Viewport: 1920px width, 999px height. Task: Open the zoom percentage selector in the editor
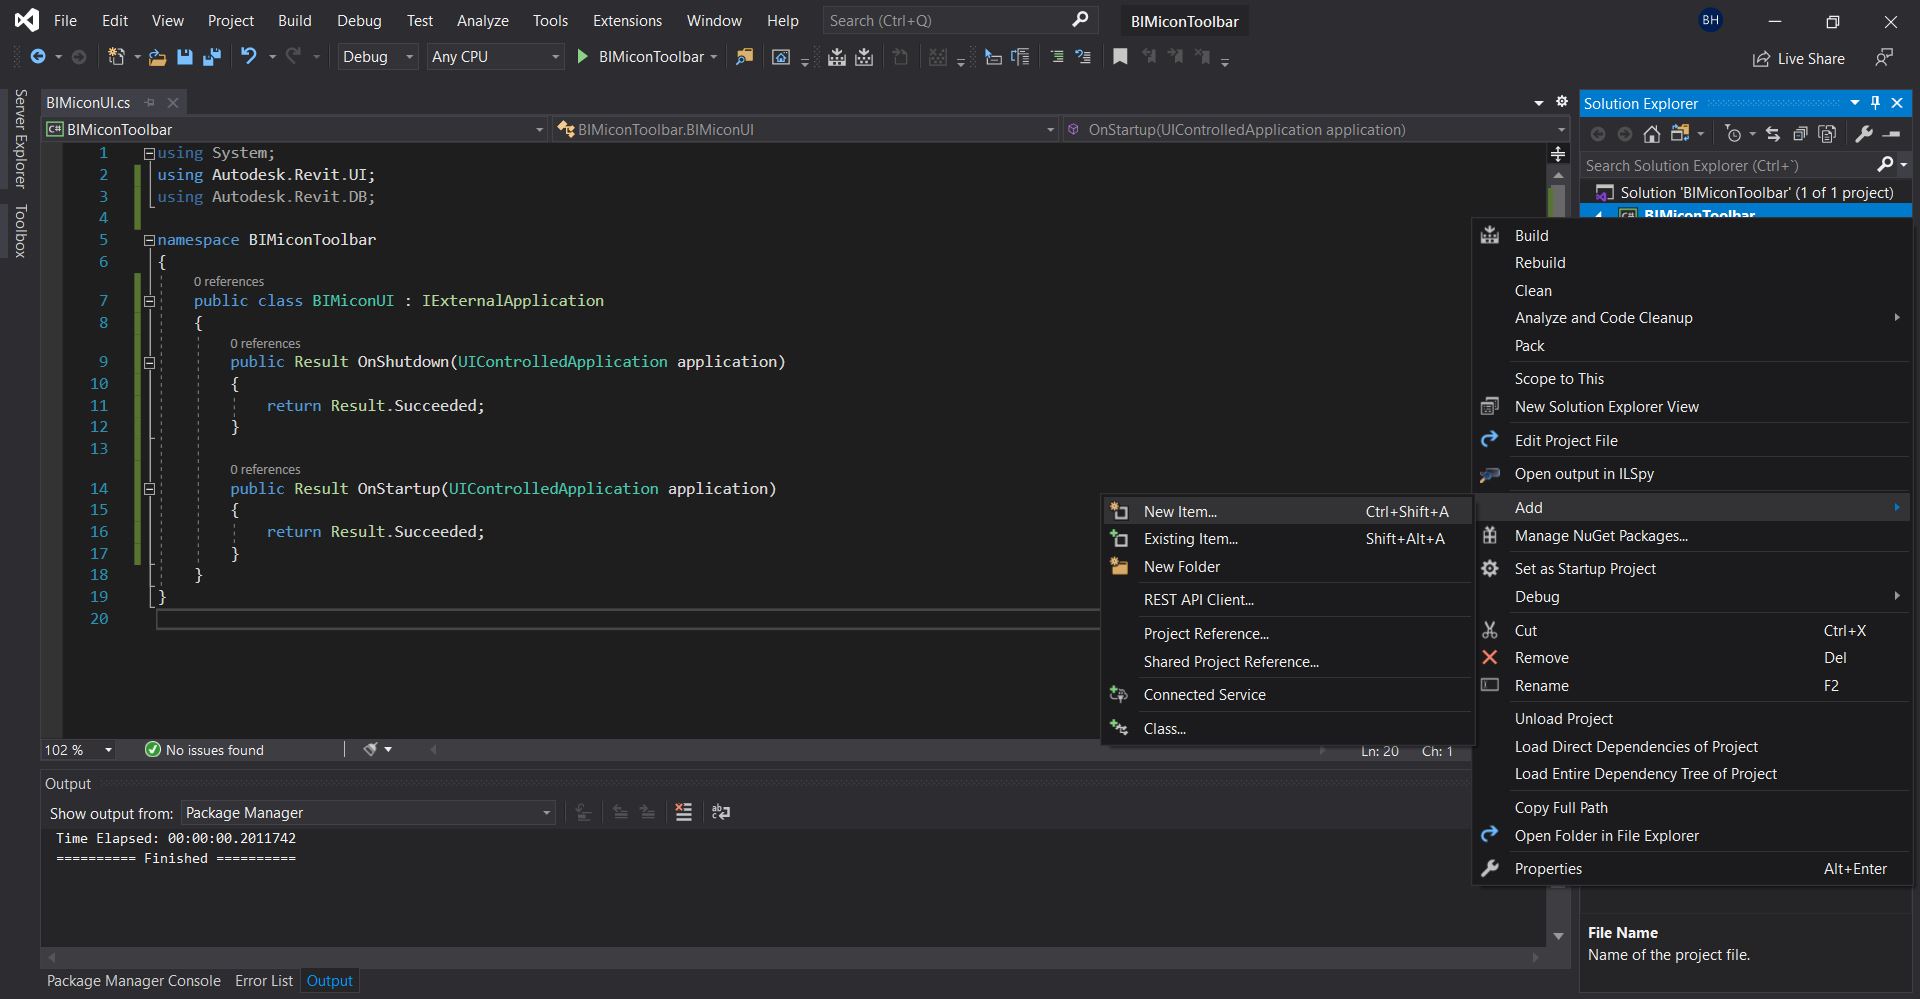pyautogui.click(x=77, y=749)
